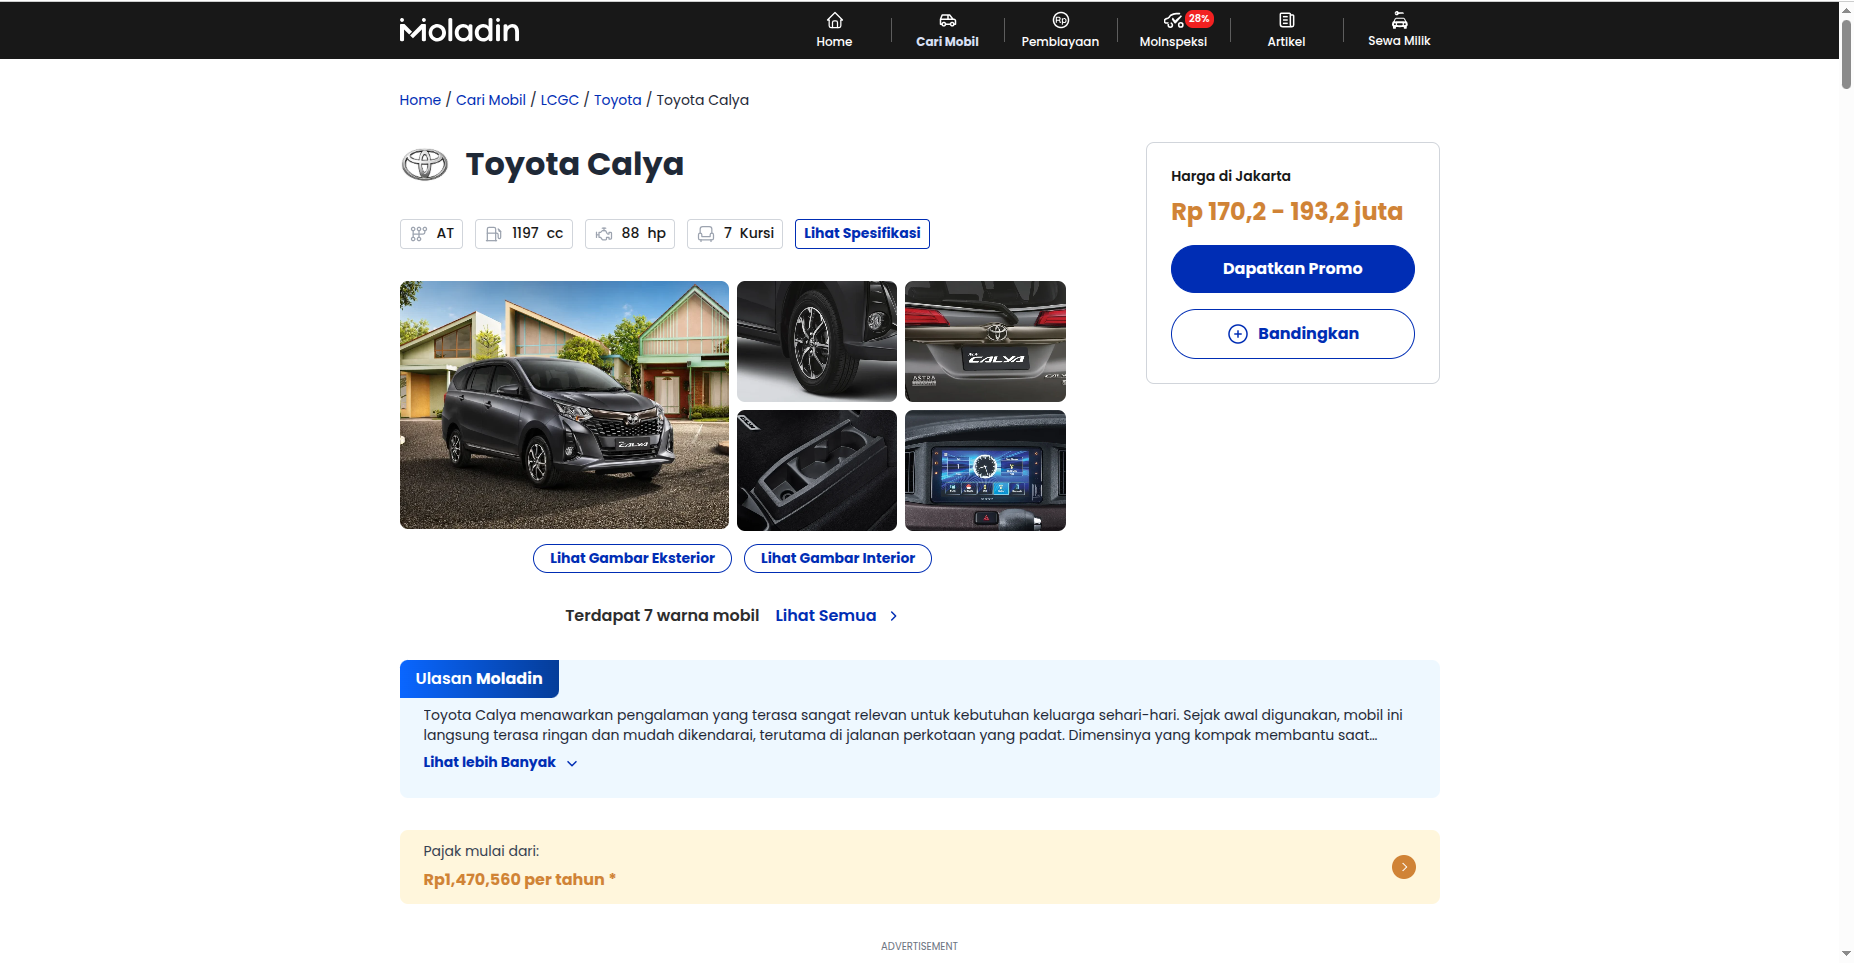
Task: Open the Artikel menu item
Action: coord(1286,30)
